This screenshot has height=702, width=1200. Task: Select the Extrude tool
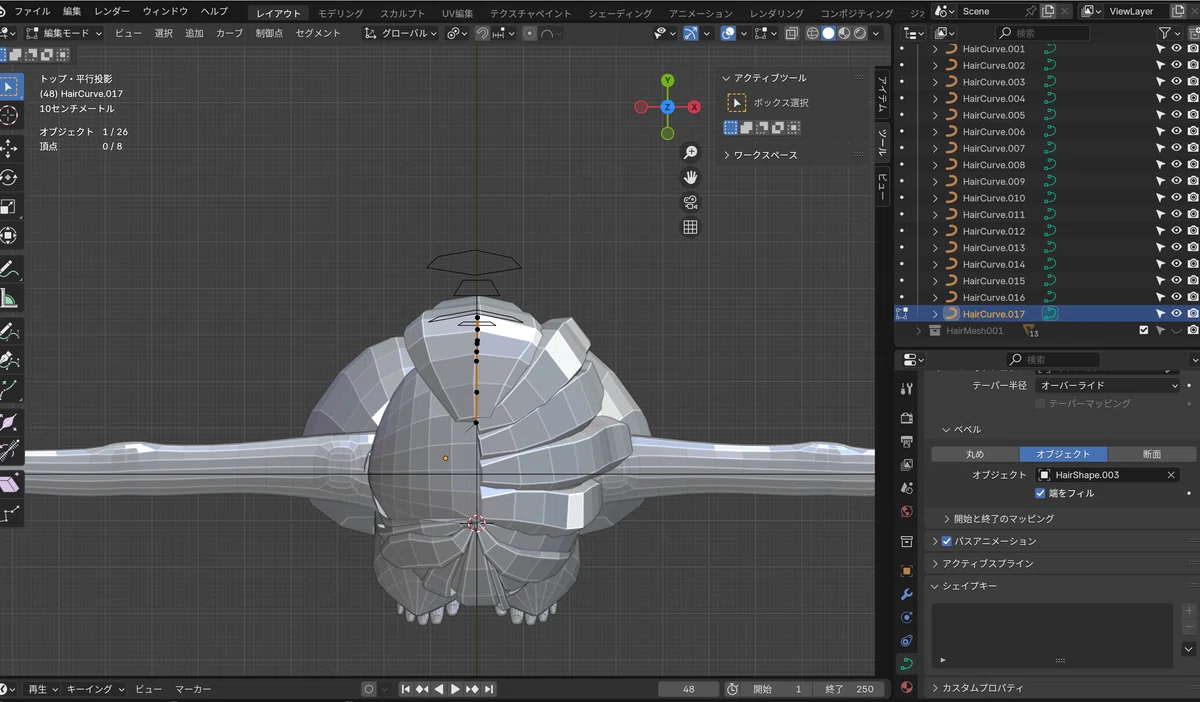[8, 389]
